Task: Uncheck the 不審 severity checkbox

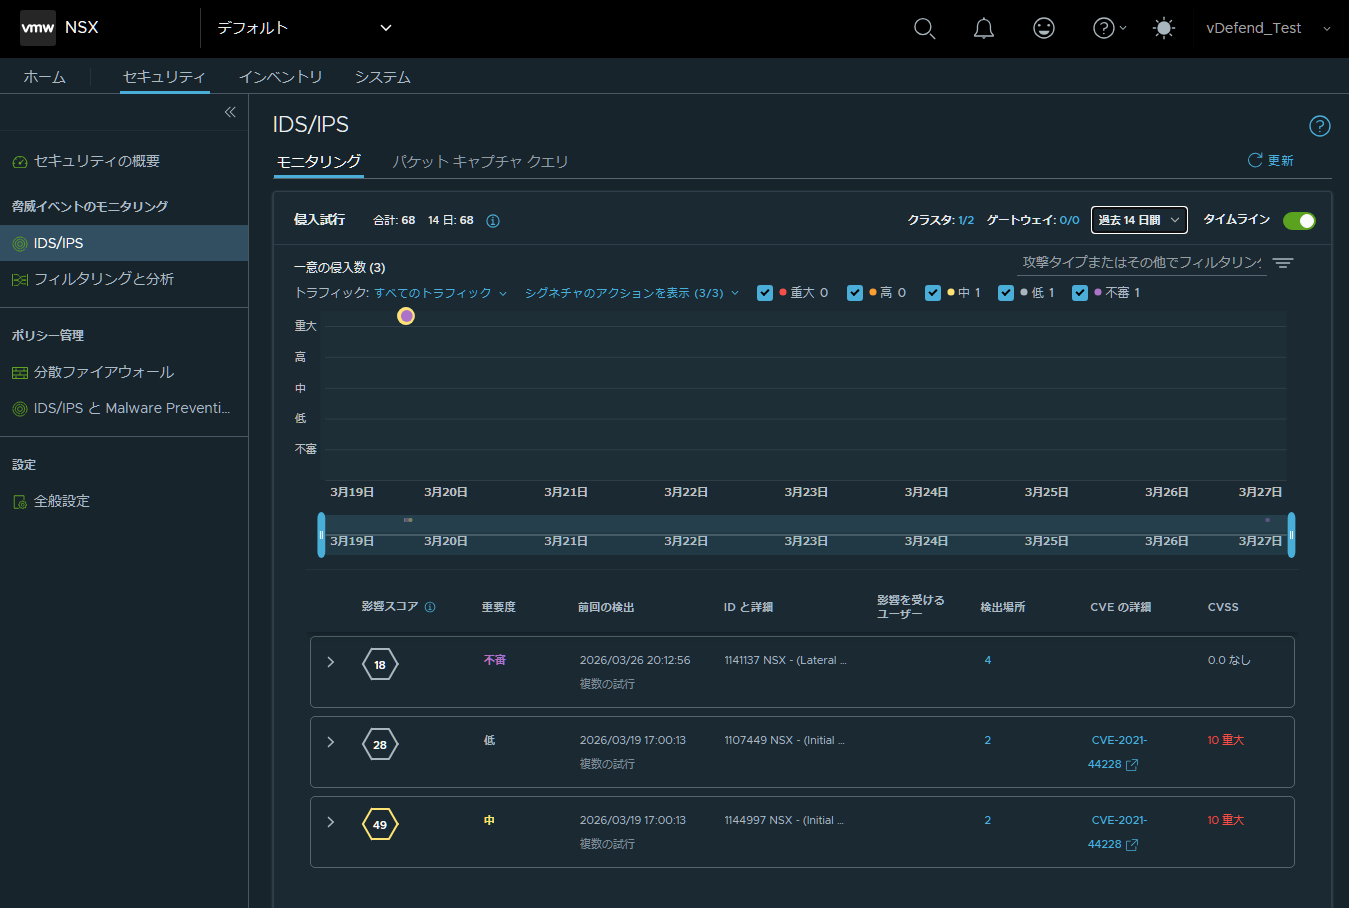Action: click(1080, 293)
